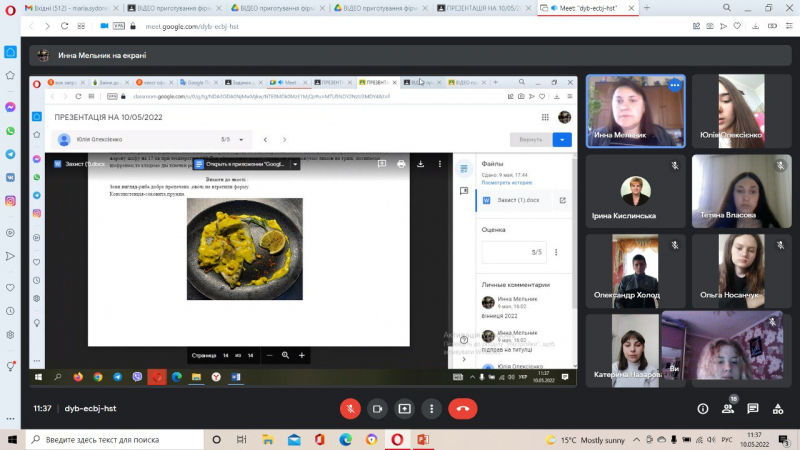Open the chat panel icon
This screenshot has height=450, width=800.
[x=753, y=409]
